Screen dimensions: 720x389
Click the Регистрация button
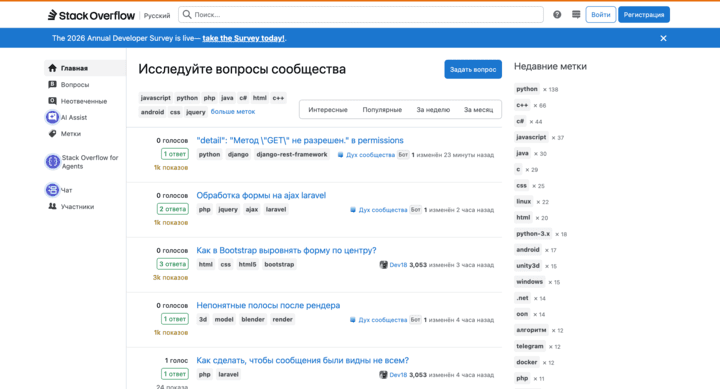point(644,15)
